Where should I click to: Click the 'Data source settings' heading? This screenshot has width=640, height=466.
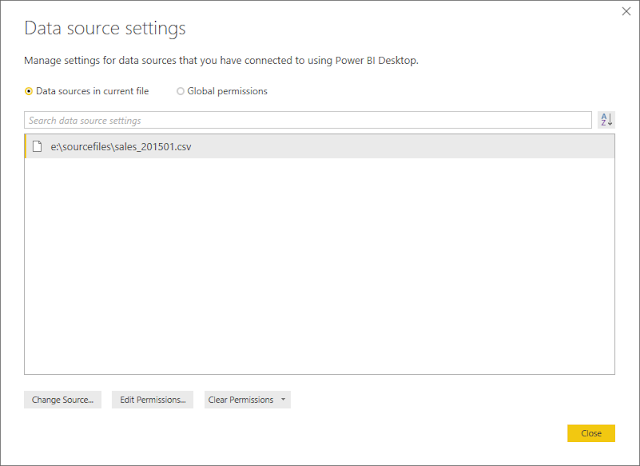105,29
